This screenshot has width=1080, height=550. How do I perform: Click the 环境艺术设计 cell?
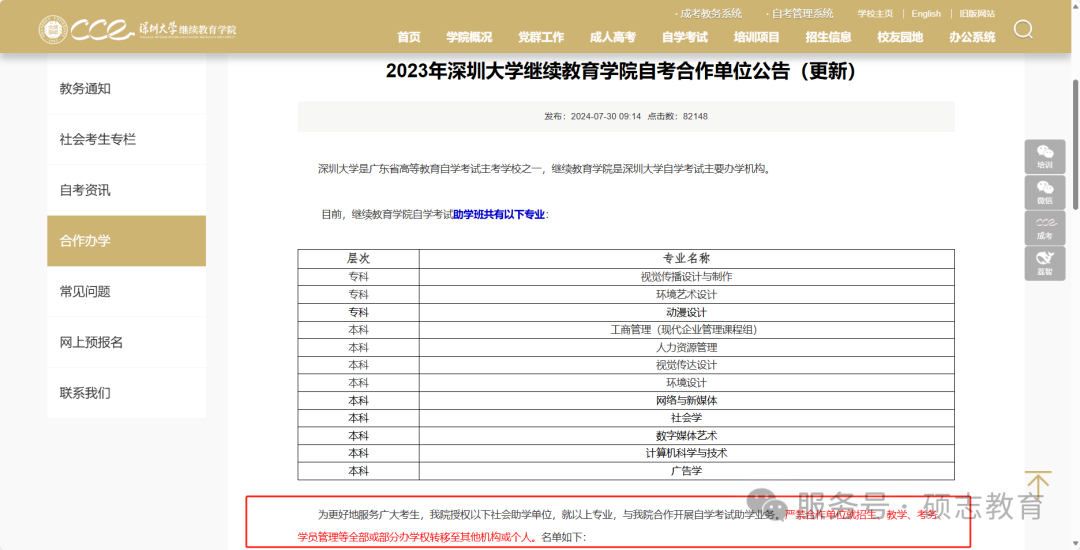point(687,295)
